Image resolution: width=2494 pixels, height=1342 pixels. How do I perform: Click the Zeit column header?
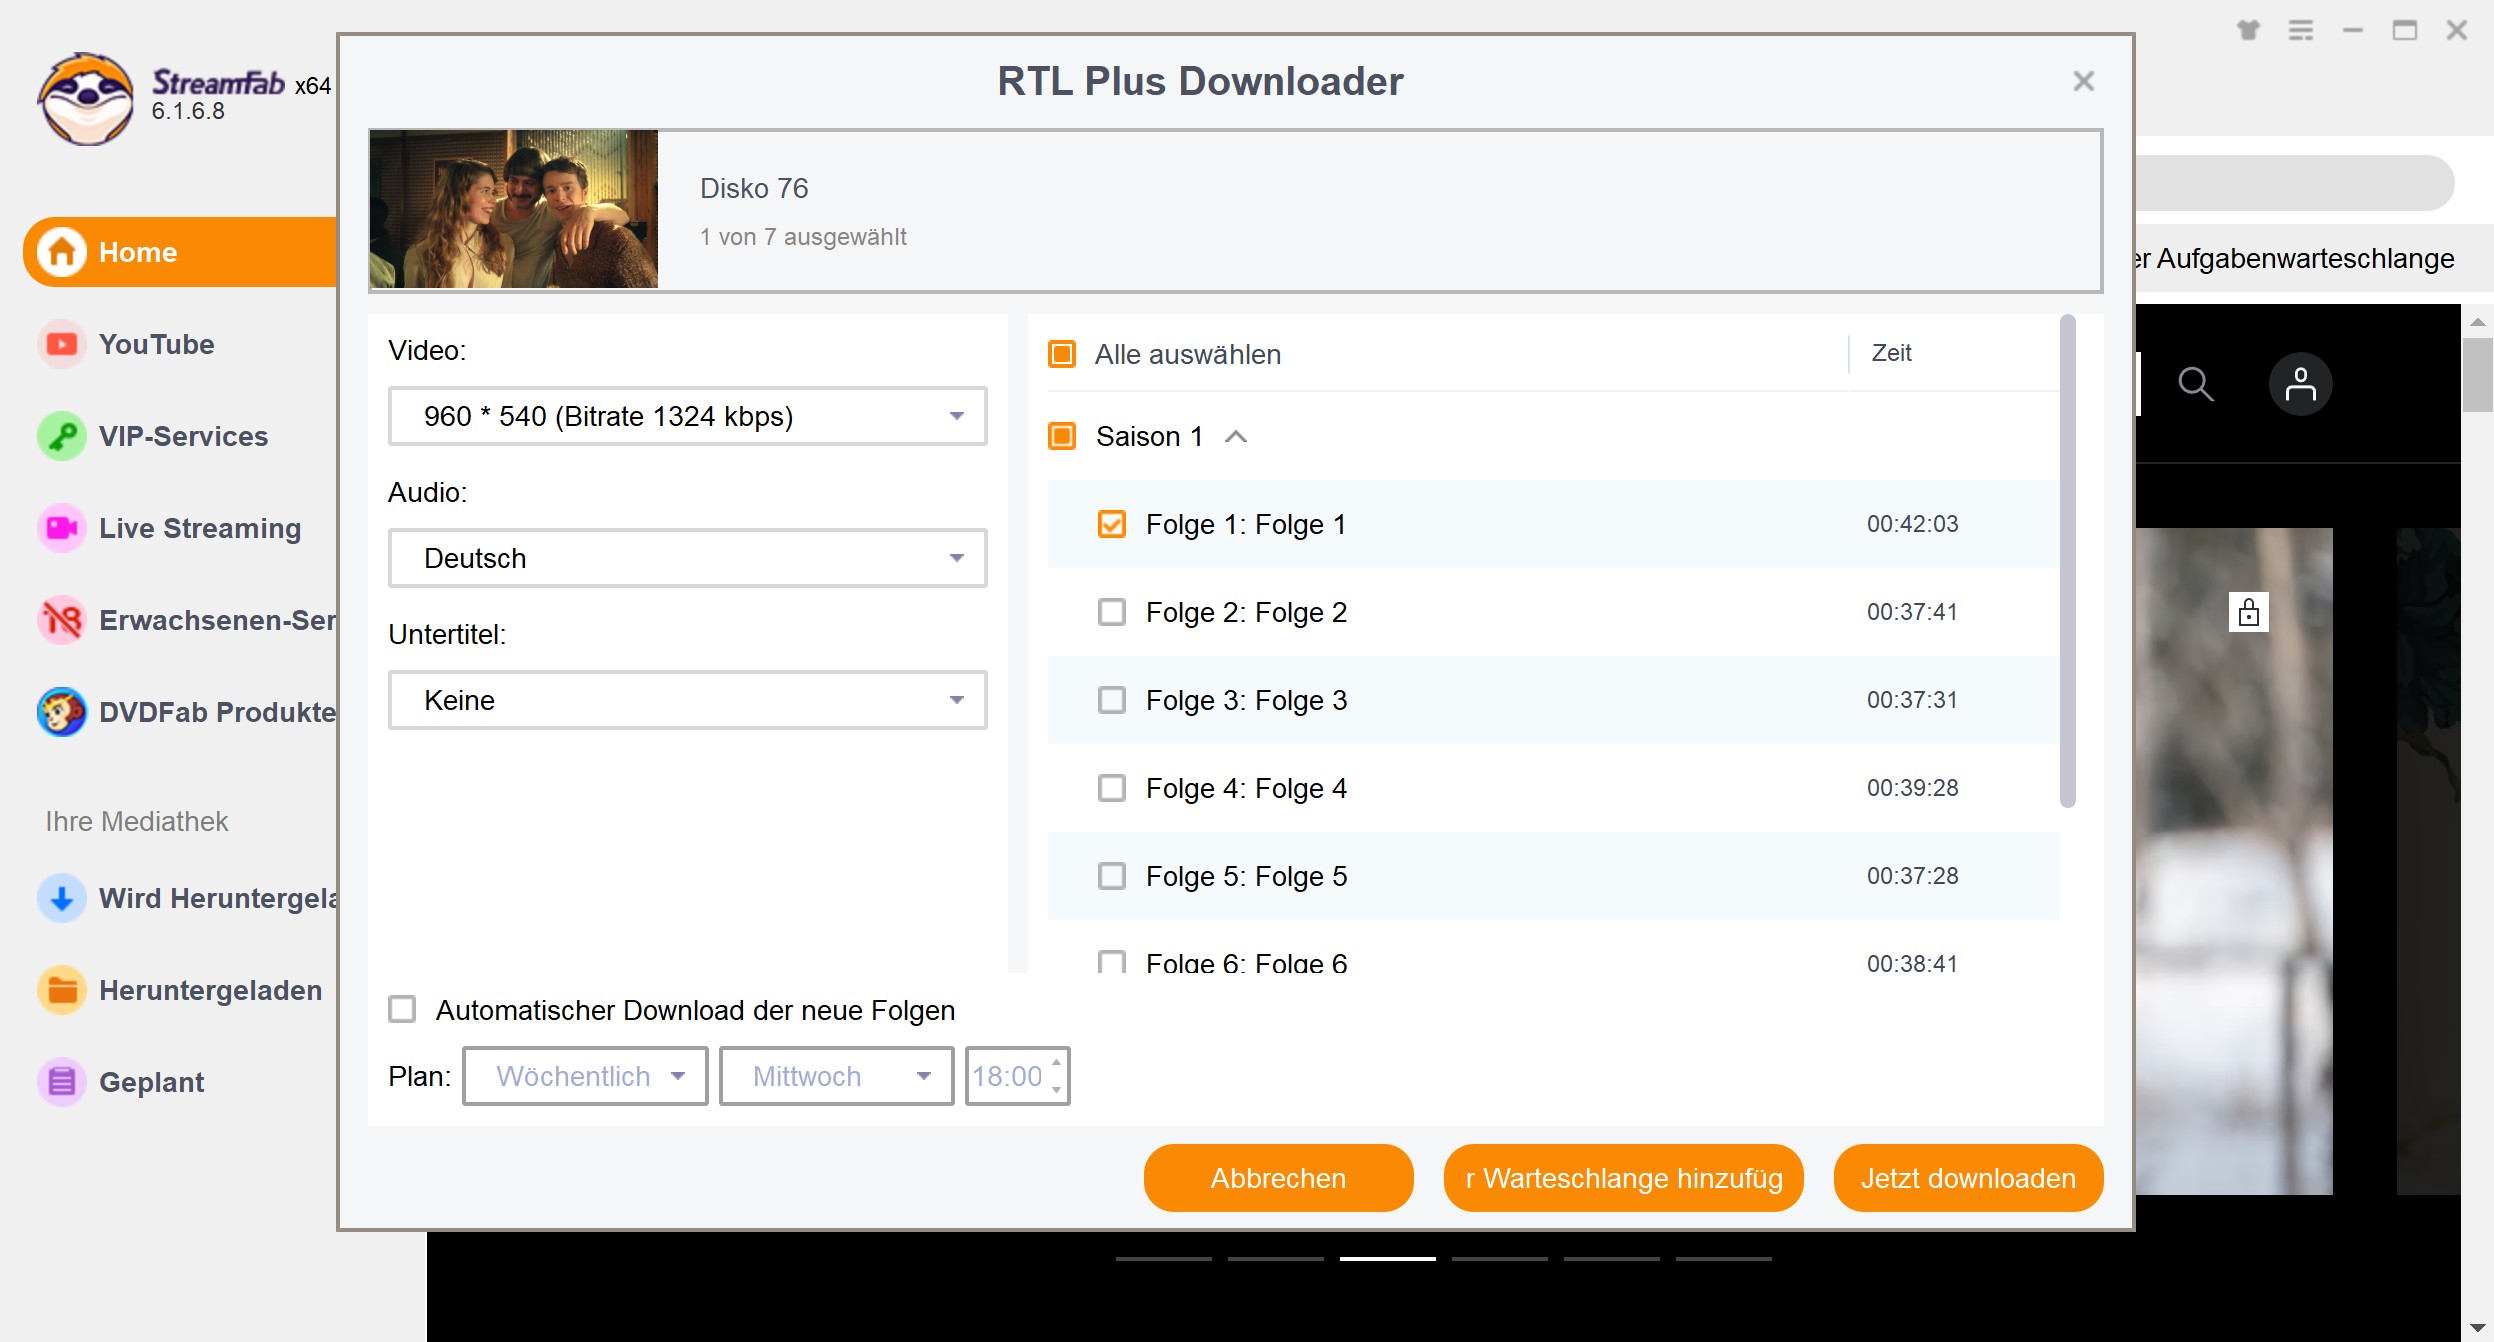(x=1891, y=353)
